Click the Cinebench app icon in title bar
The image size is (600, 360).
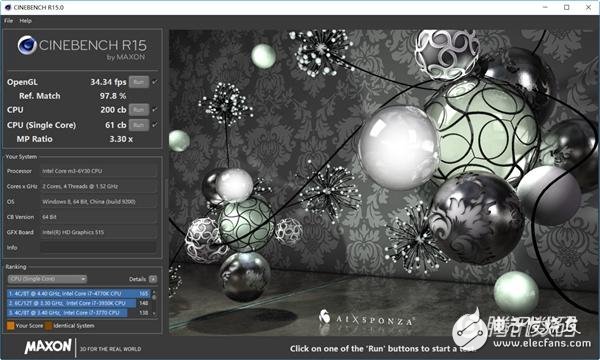click(x=8, y=7)
